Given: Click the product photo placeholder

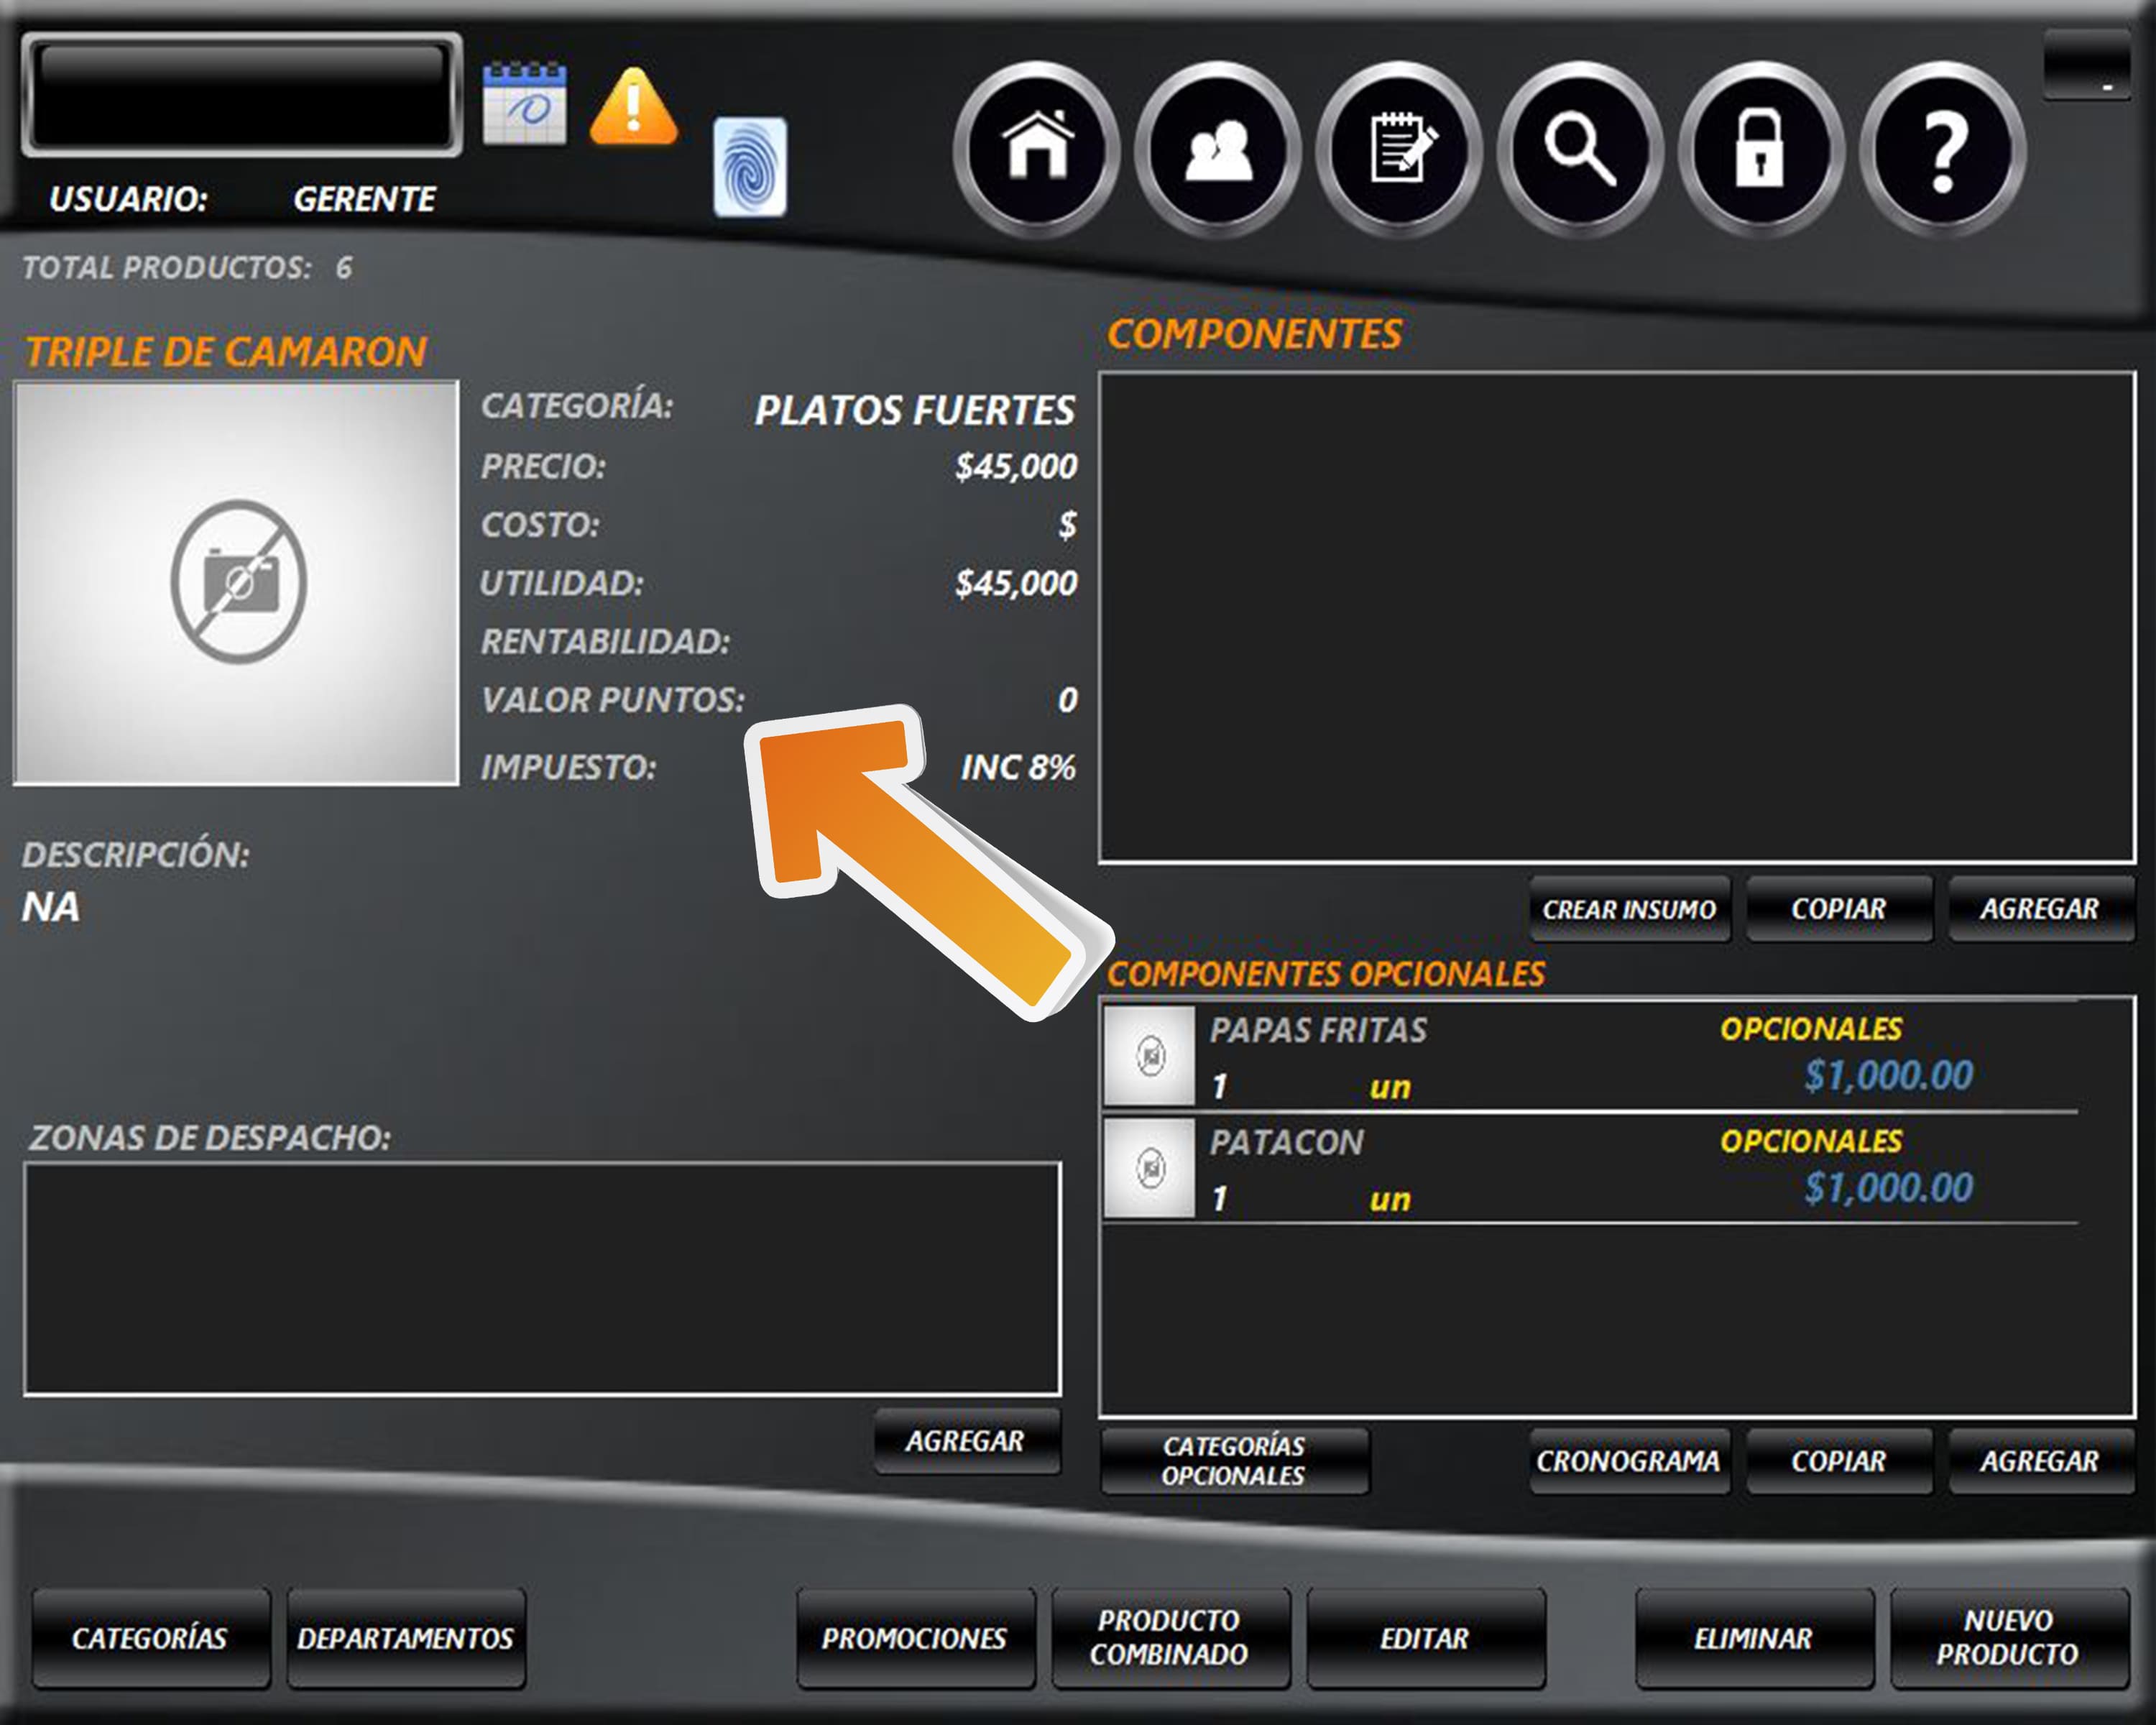Looking at the screenshot, I should [237, 582].
